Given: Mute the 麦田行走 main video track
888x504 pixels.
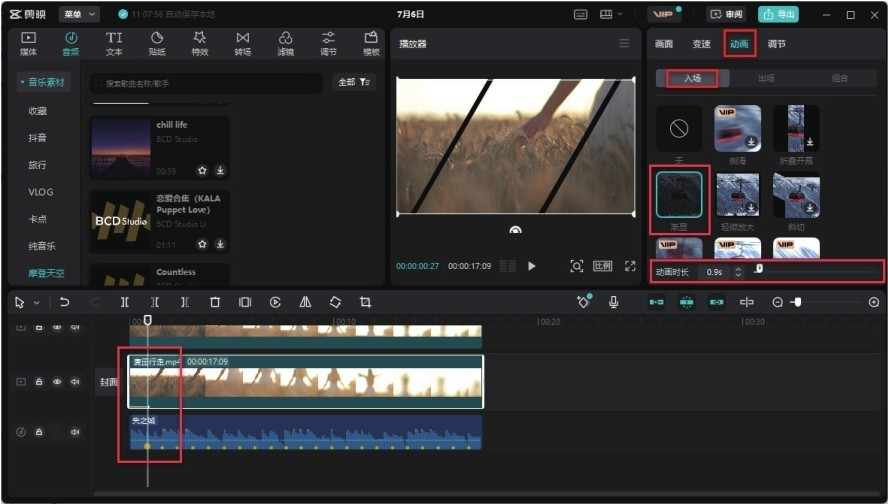Looking at the screenshot, I should 75,382.
